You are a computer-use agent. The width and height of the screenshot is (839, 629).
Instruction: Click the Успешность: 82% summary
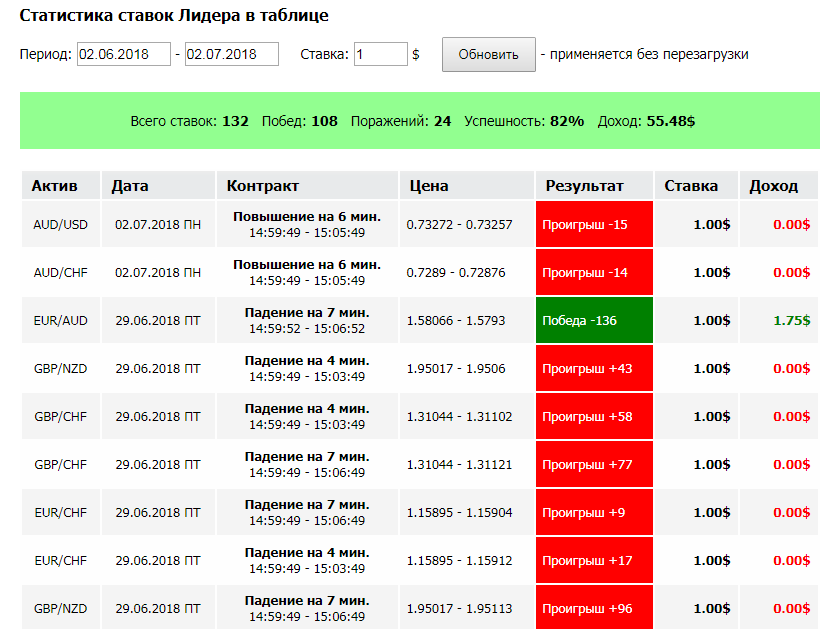tap(524, 121)
